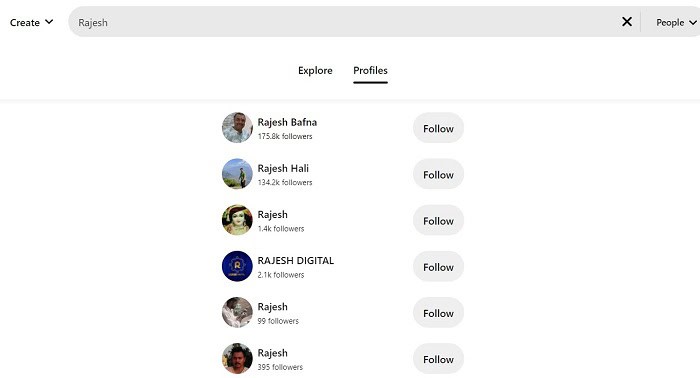The image size is (700, 378).
Task: Open avatar of Rajesh with 395 followers
Action: [237, 358]
